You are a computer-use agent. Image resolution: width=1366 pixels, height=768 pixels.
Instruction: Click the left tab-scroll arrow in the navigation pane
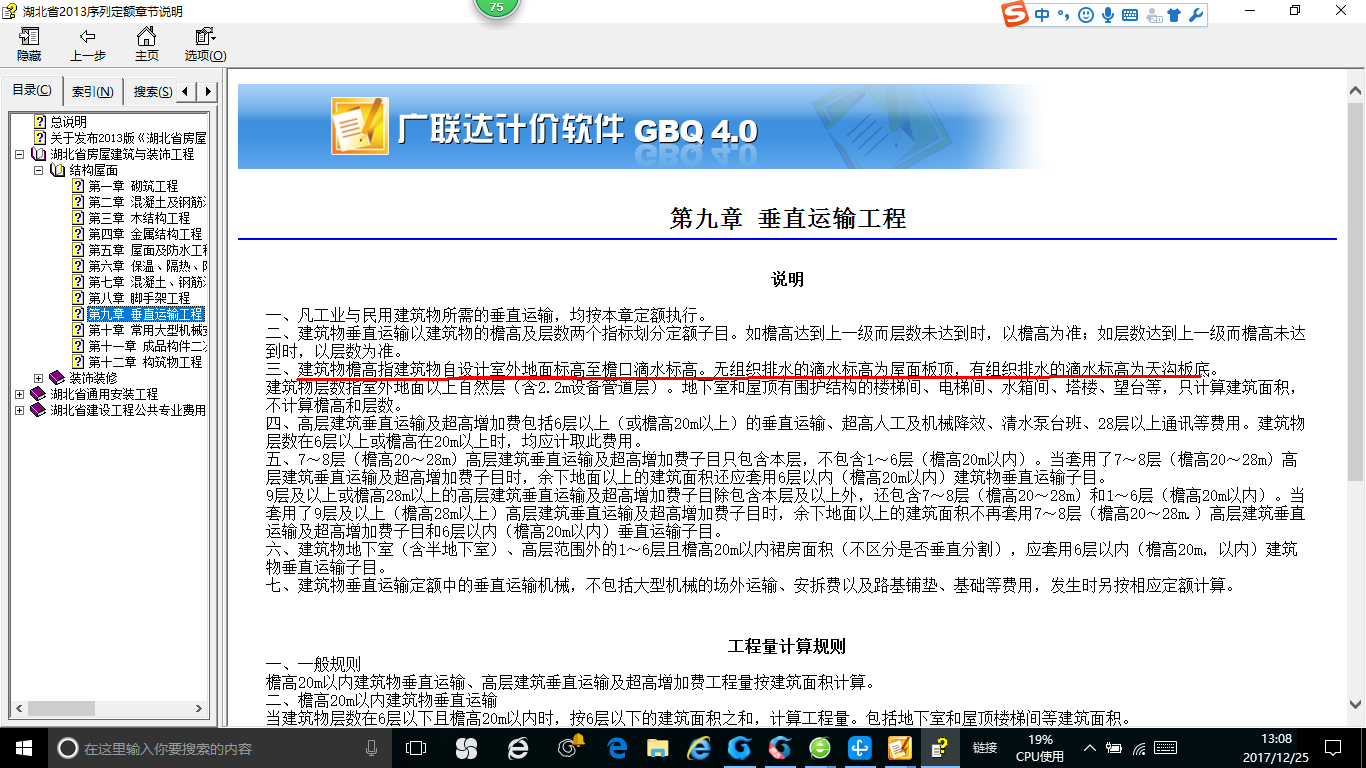point(187,91)
